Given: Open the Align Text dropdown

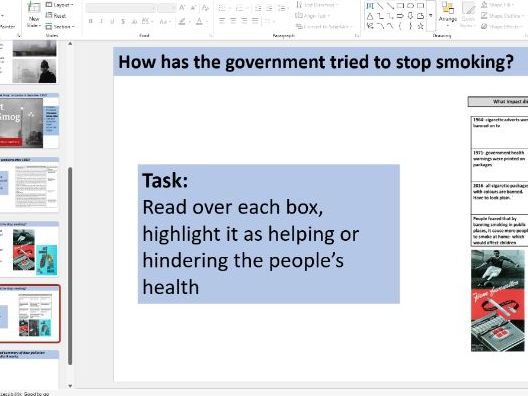Looking at the screenshot, I should click(x=312, y=15).
